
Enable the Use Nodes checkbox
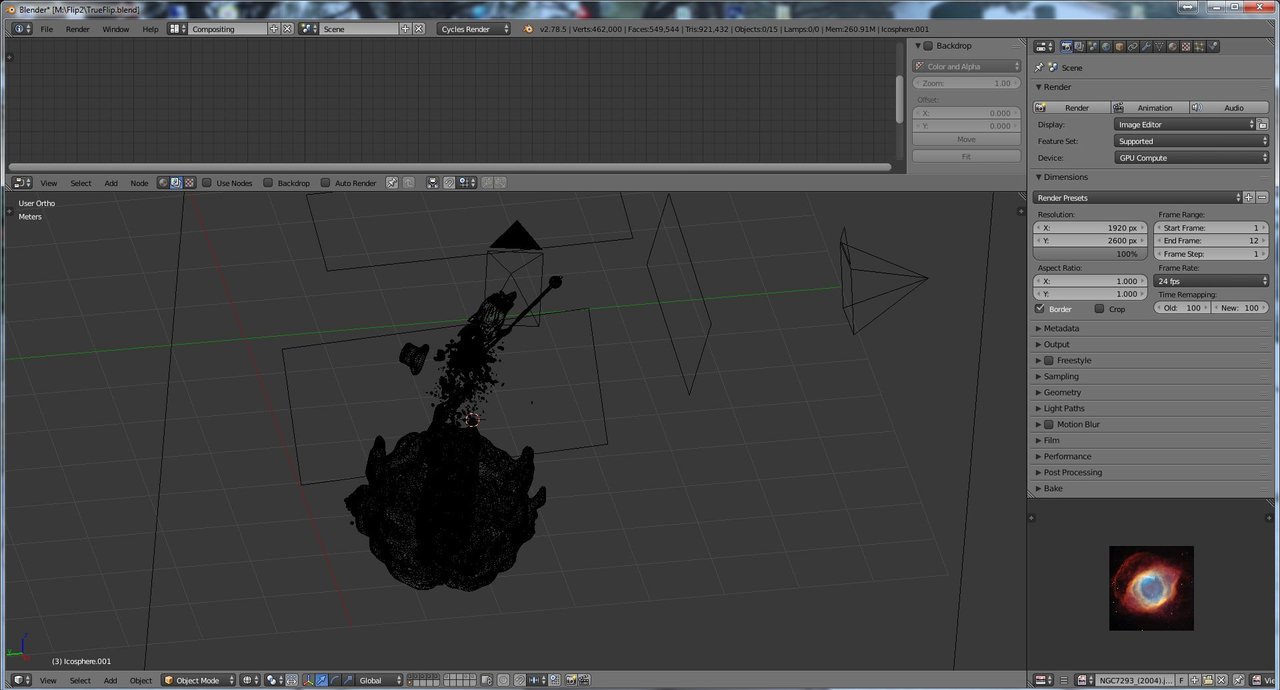(207, 183)
